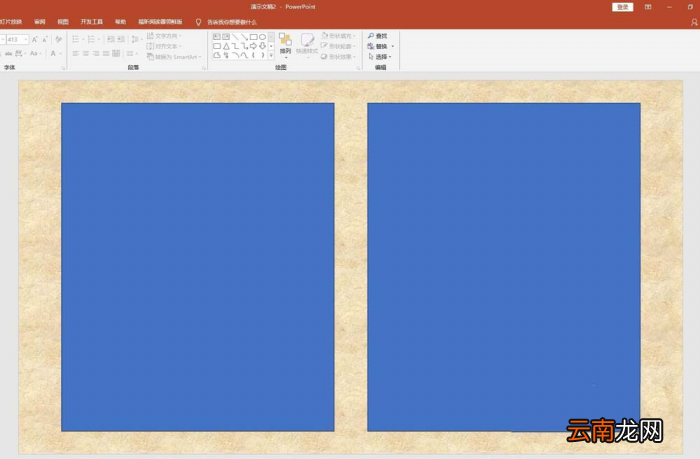Open the ribbon display options icon
Image resolution: width=700 pixels, height=459 pixels.
point(648,7)
